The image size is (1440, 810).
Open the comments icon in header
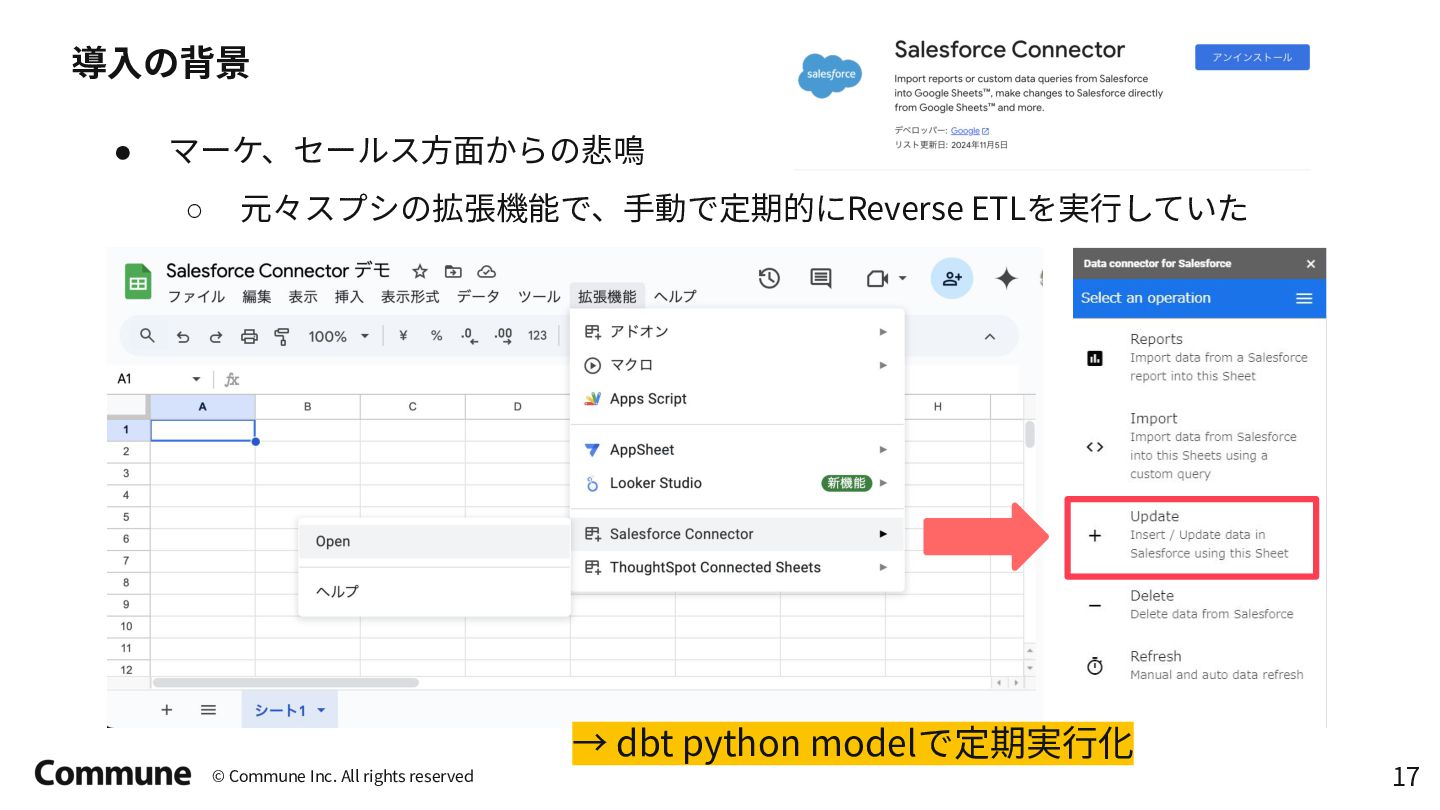821,278
